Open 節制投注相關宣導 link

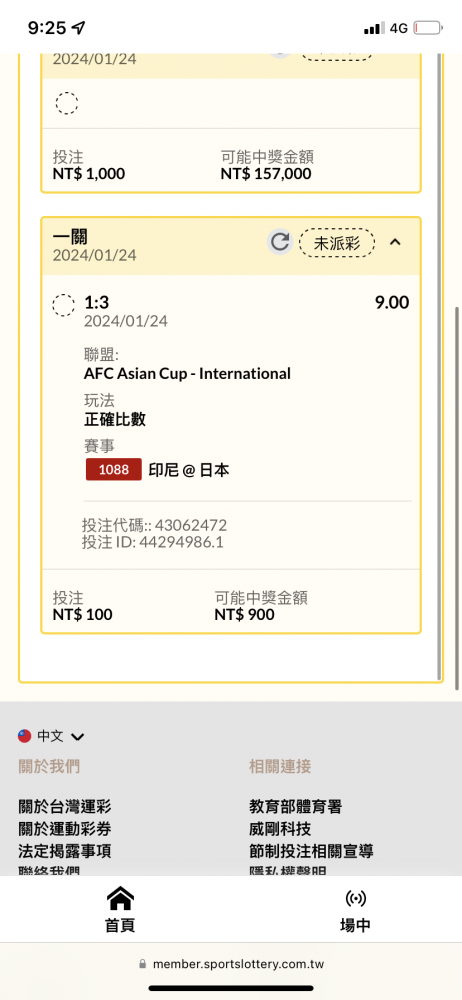click(x=311, y=851)
